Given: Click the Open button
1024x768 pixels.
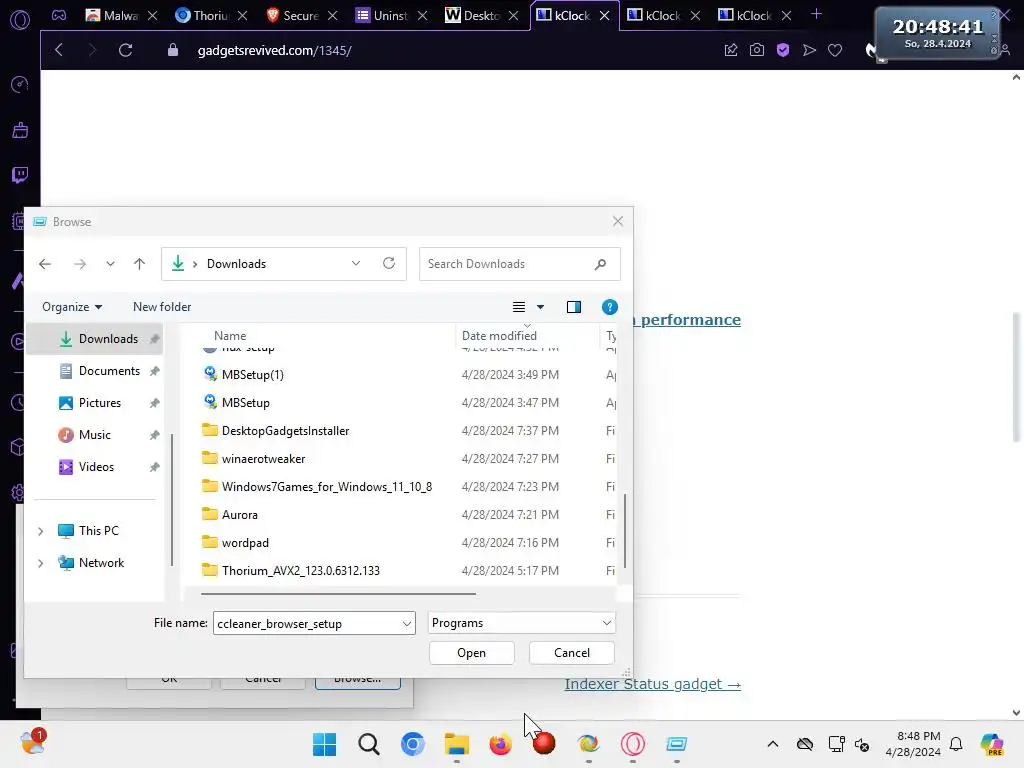Looking at the screenshot, I should click(x=472, y=653).
